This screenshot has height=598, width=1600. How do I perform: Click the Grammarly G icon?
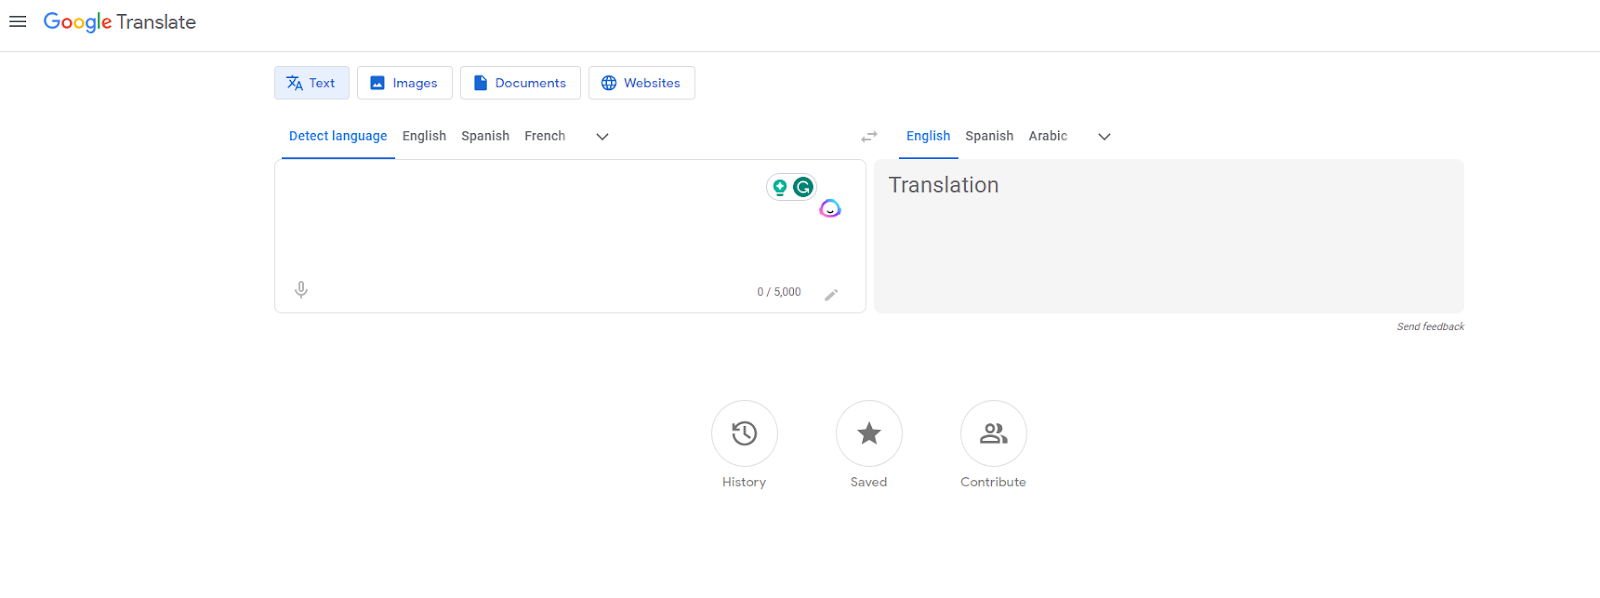[803, 187]
